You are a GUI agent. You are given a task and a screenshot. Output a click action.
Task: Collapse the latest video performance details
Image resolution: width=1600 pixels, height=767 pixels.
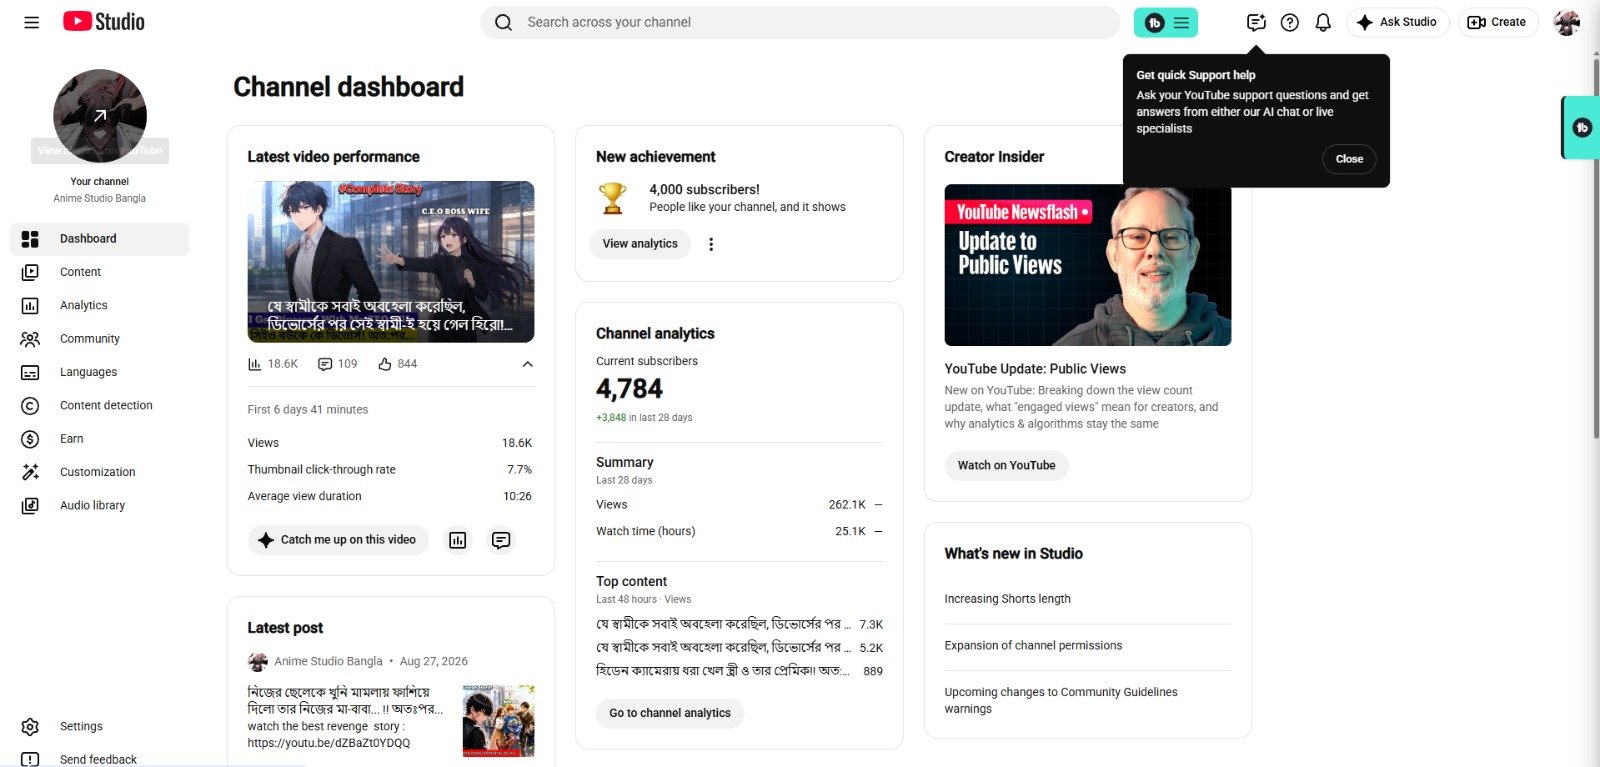pyautogui.click(x=527, y=364)
